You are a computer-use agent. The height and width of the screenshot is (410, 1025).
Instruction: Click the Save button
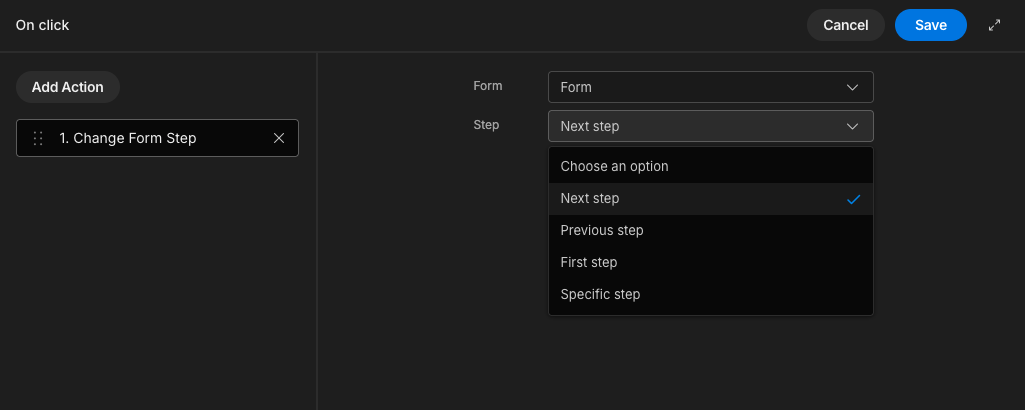[x=930, y=25]
